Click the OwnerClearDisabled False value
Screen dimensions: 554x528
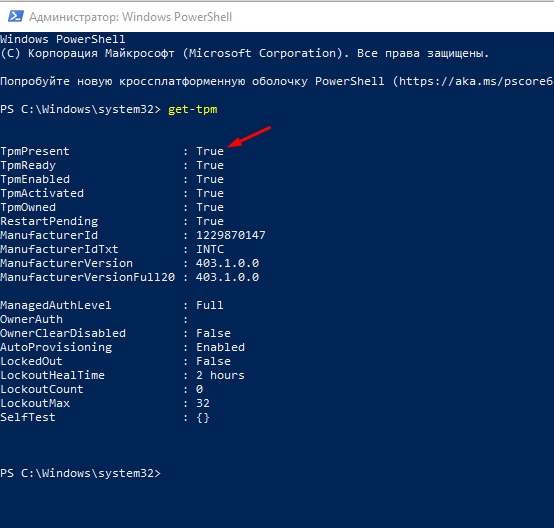213,333
